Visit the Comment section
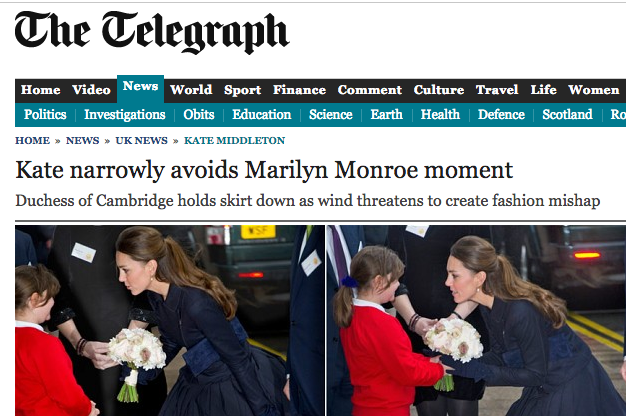This screenshot has height=416, width=626. (370, 90)
